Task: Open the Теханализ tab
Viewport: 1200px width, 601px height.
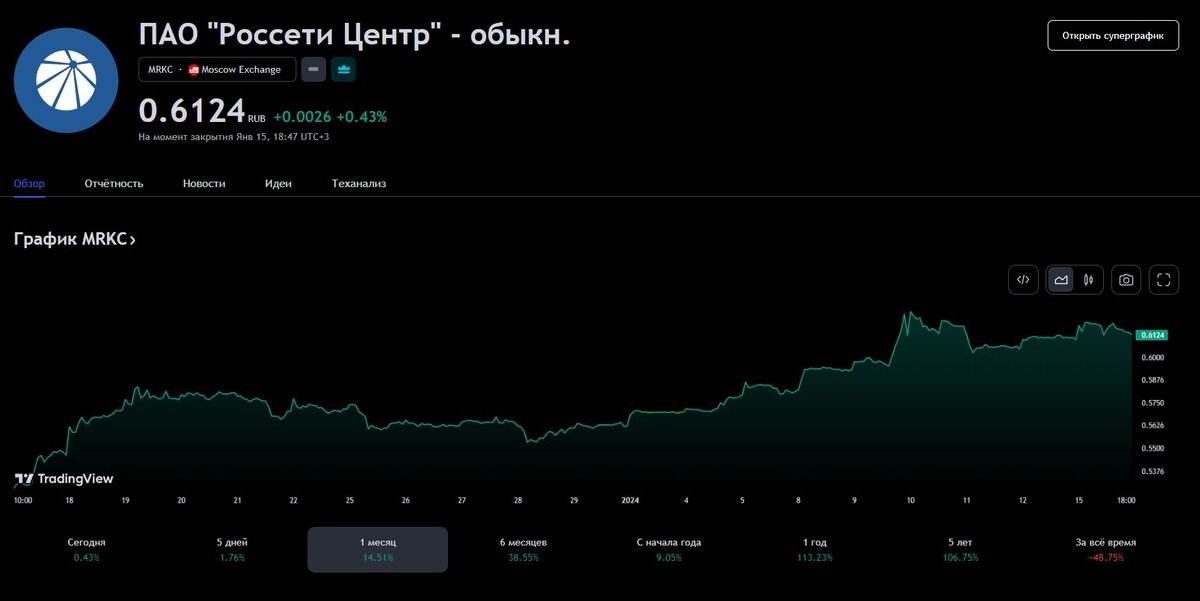Action: (359, 183)
